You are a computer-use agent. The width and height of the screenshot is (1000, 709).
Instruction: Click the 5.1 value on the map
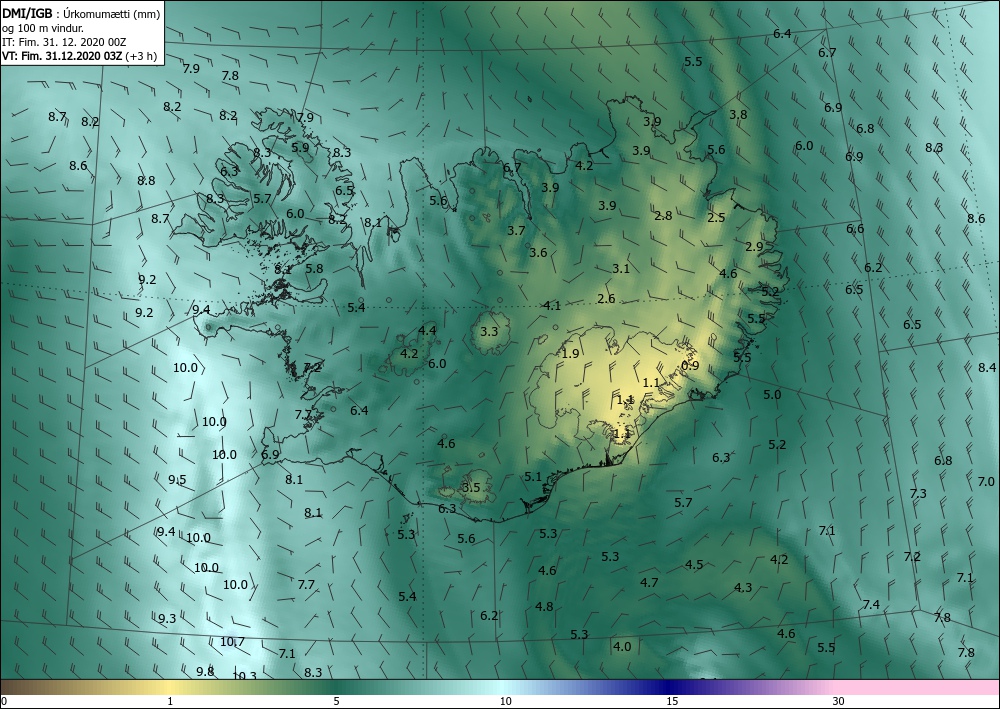(533, 476)
